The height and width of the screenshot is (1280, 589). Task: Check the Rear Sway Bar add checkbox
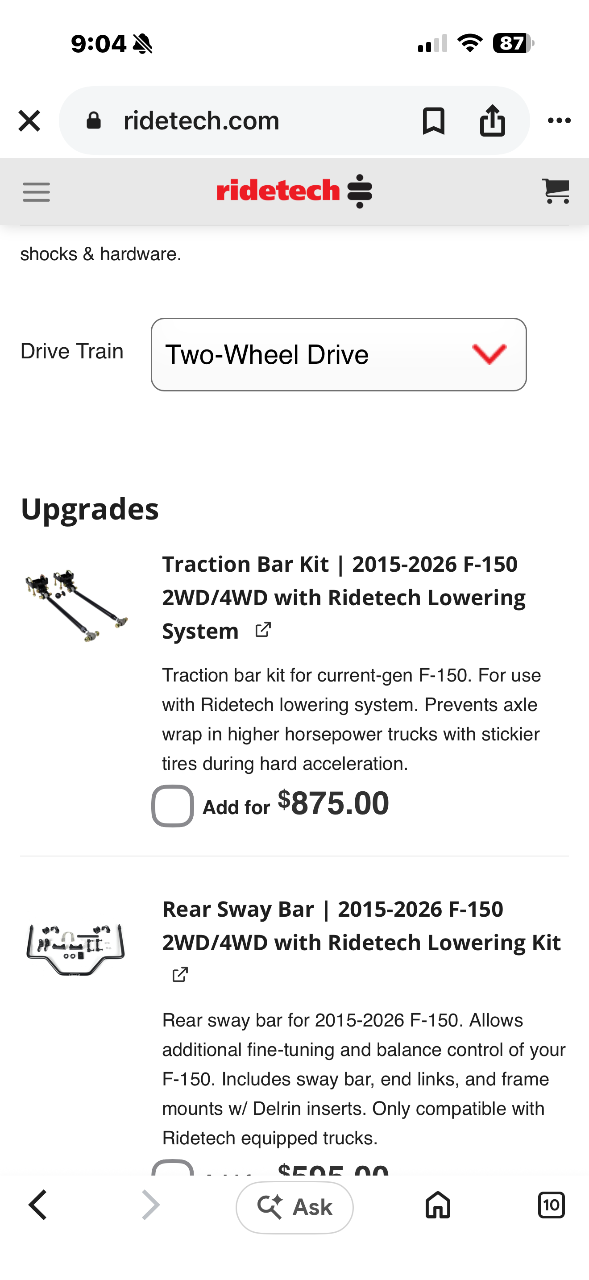coord(172,1168)
